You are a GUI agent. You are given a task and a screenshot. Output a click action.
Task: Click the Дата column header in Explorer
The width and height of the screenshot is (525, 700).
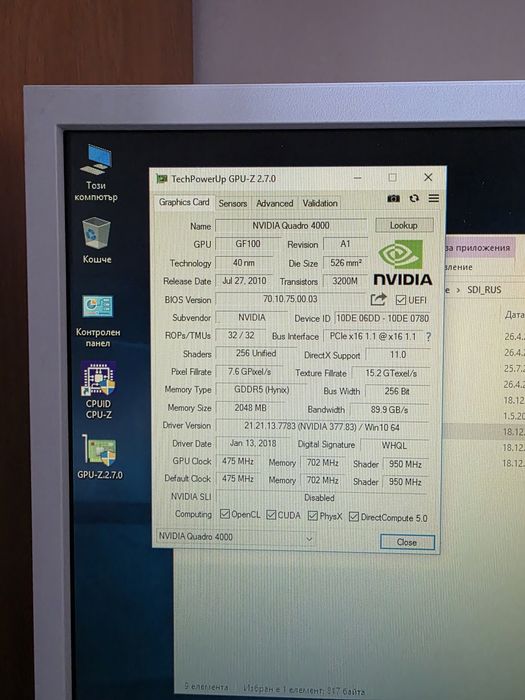[x=514, y=315]
